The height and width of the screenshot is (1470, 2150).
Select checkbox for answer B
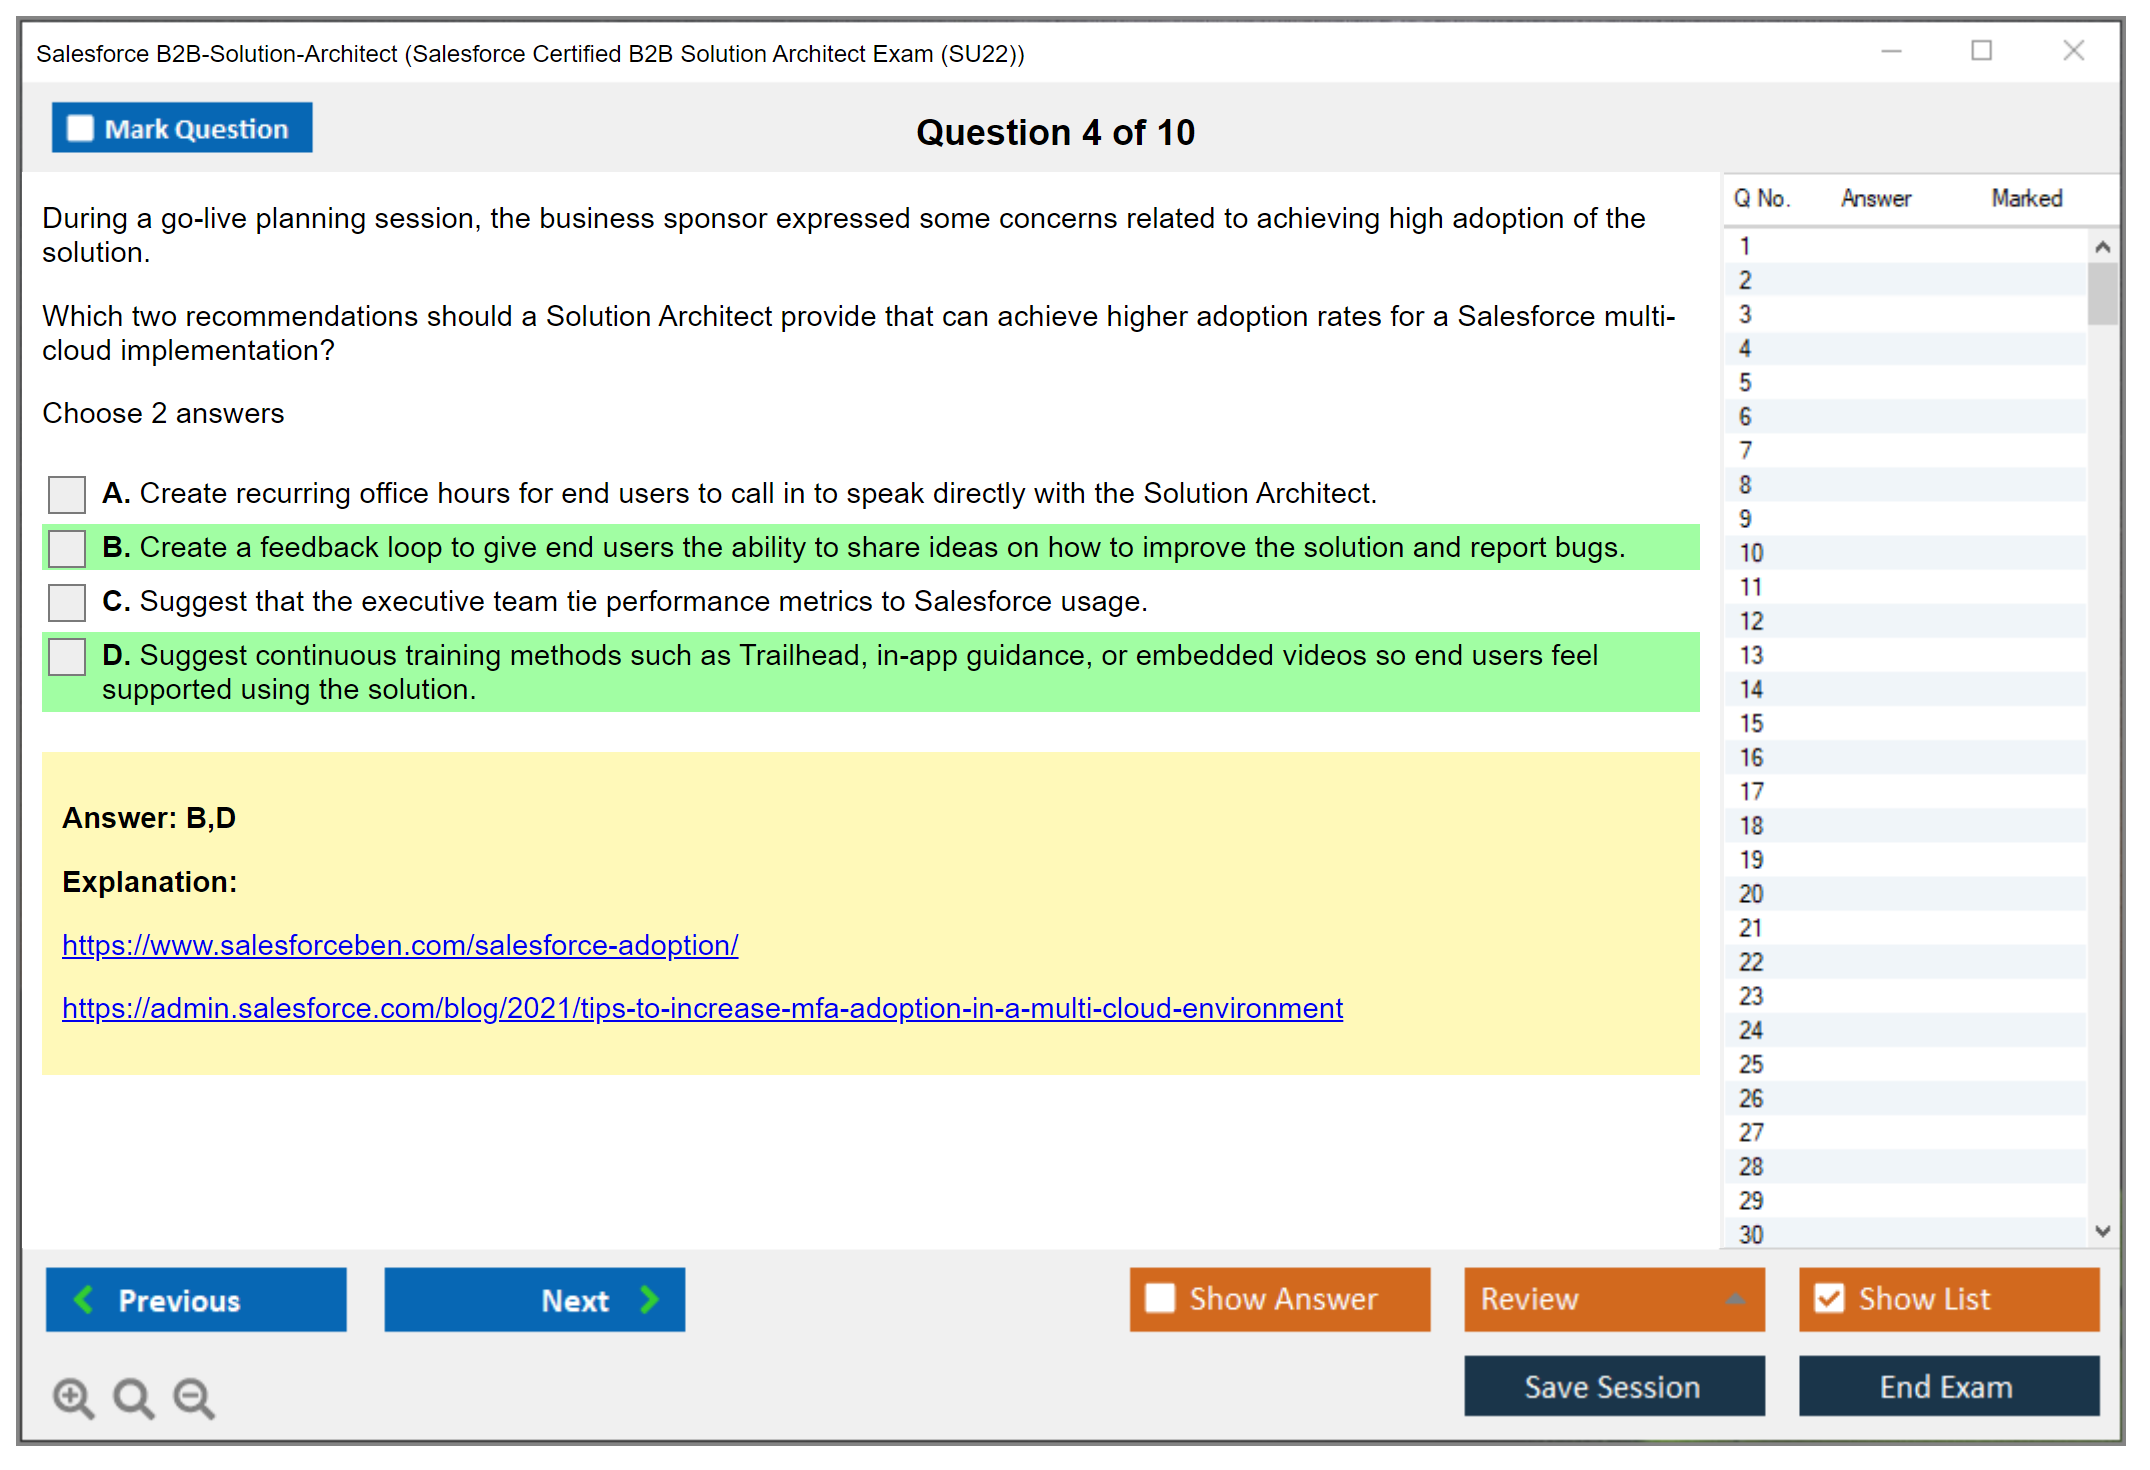(67, 548)
